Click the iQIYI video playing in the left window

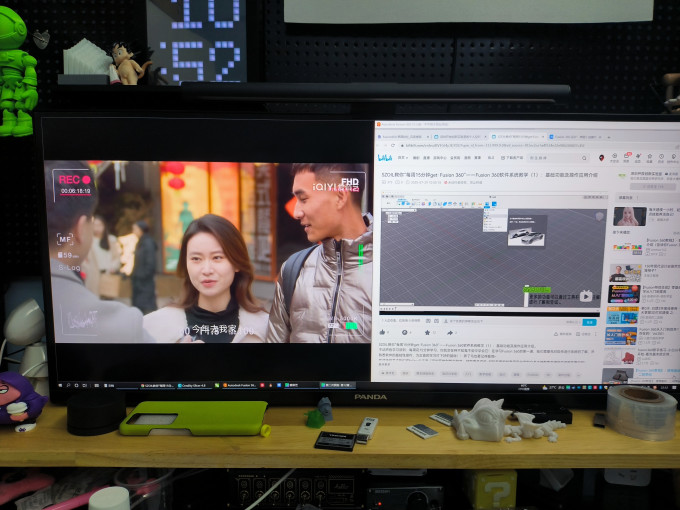click(x=209, y=252)
